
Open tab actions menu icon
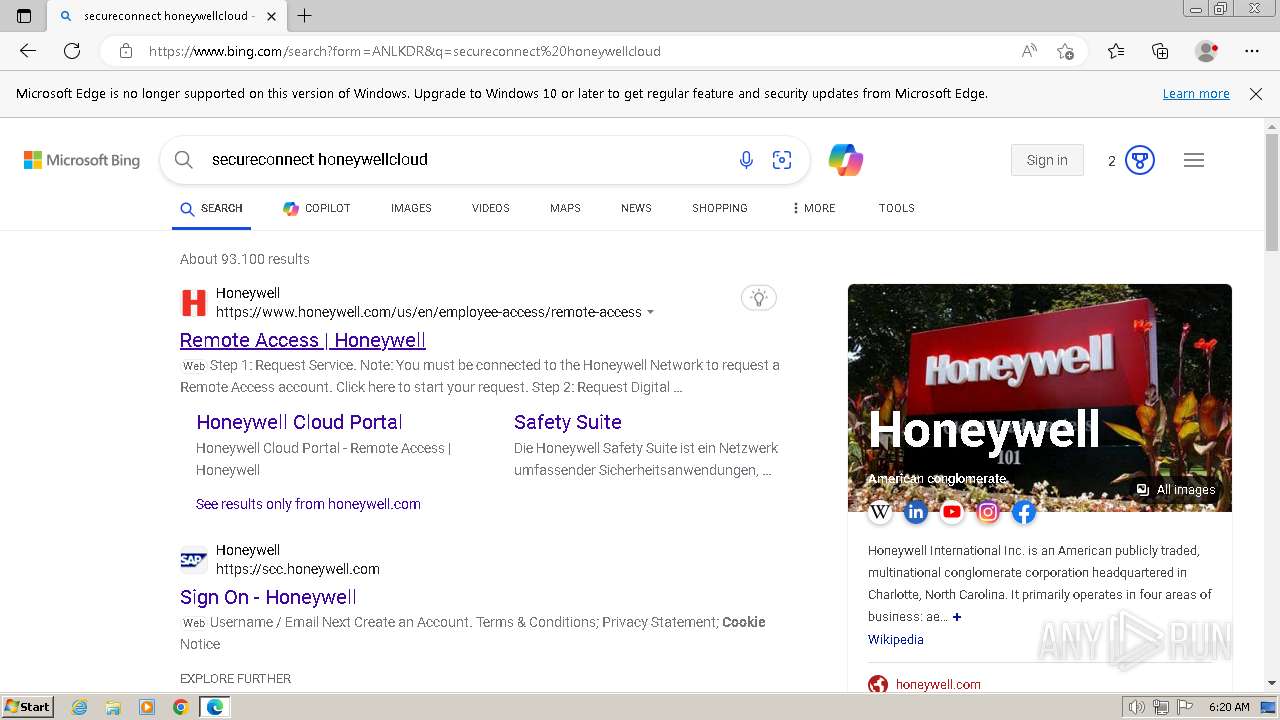point(24,16)
